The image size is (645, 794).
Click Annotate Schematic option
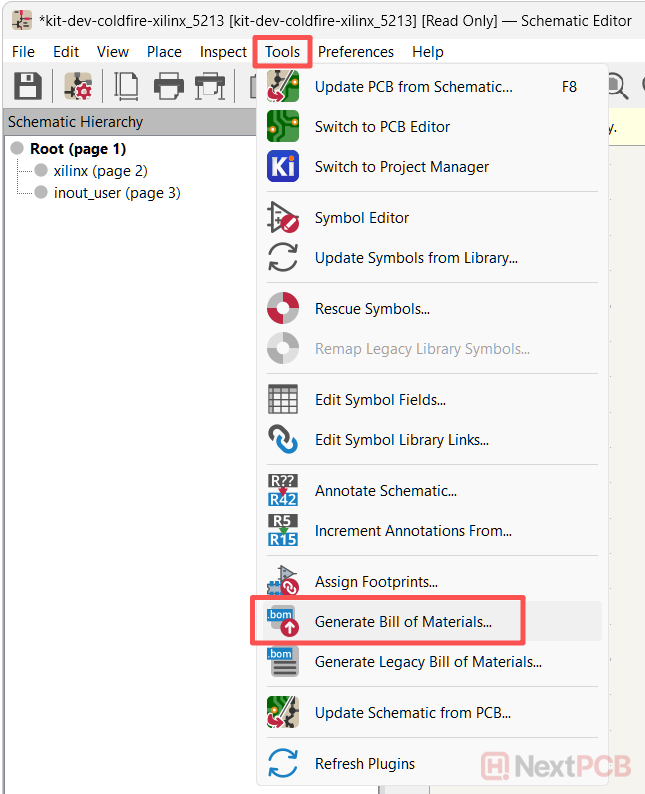pos(385,491)
